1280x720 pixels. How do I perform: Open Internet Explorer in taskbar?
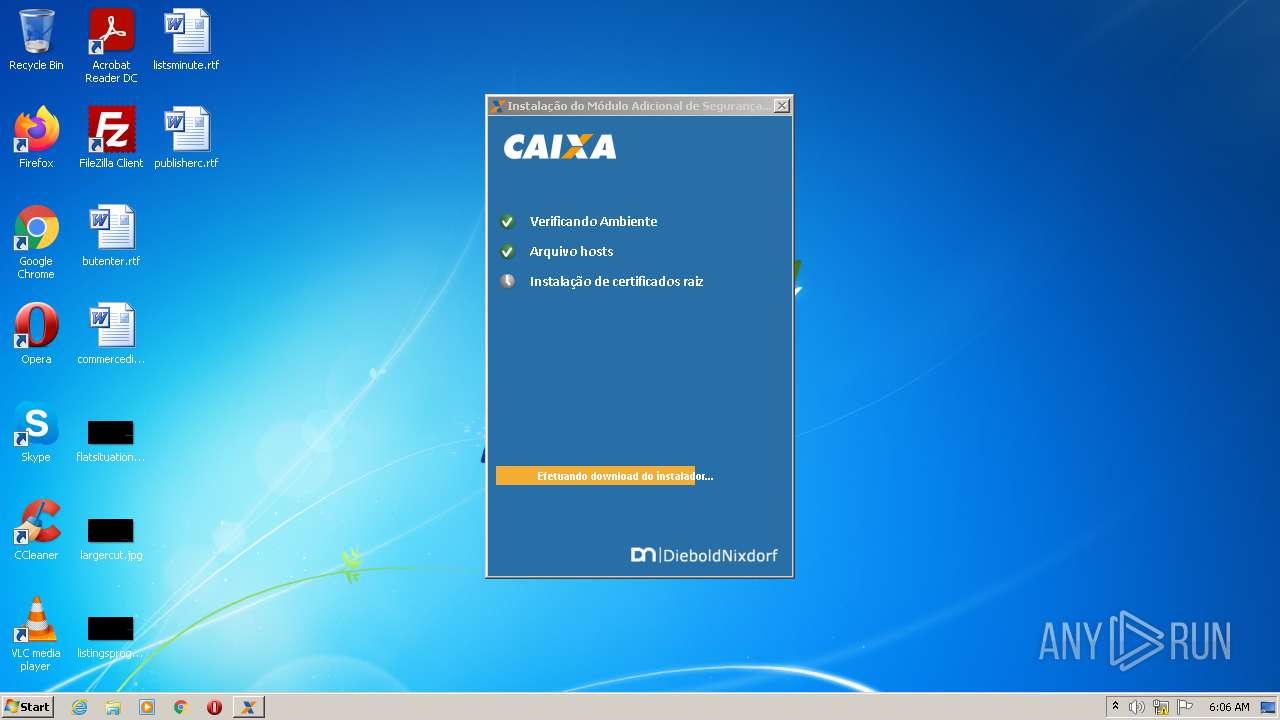(x=80, y=707)
